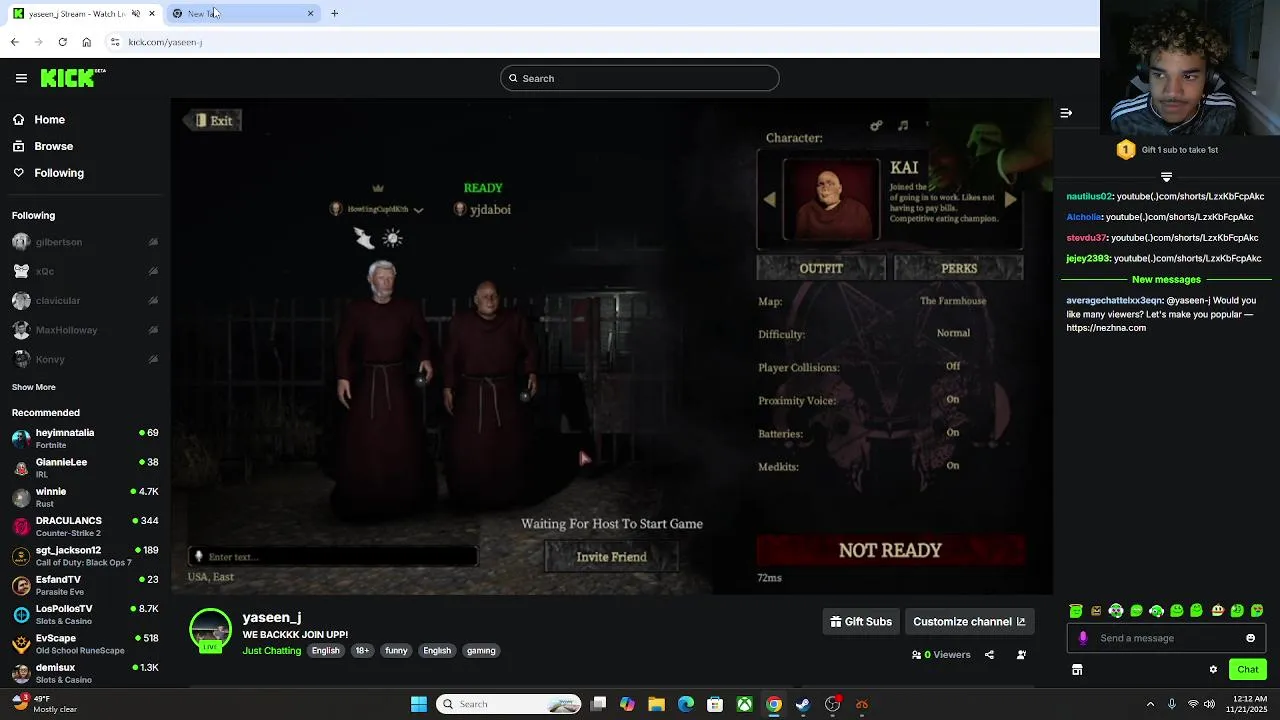Click the NOT READY button
This screenshot has width=1280, height=720.
[890, 550]
